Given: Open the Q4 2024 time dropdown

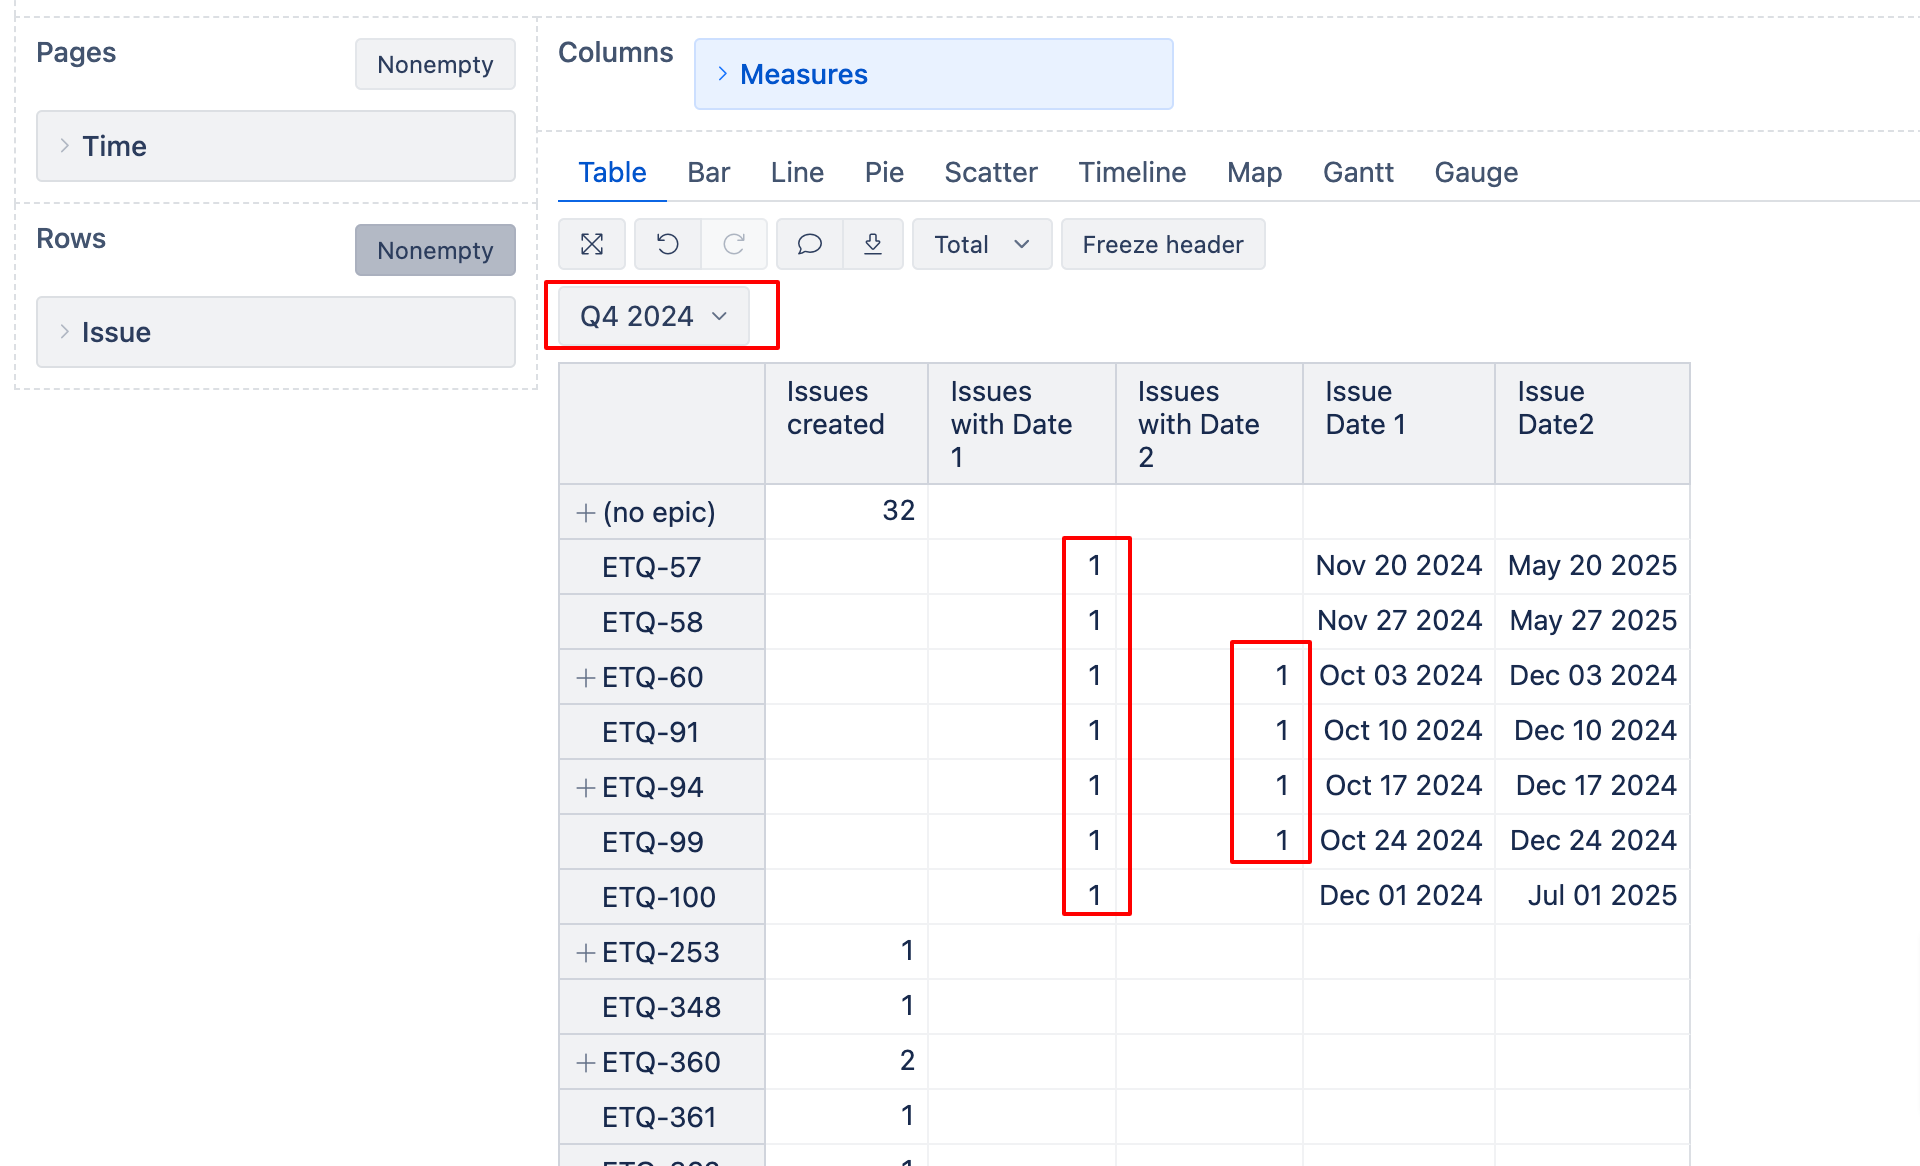Looking at the screenshot, I should (653, 316).
